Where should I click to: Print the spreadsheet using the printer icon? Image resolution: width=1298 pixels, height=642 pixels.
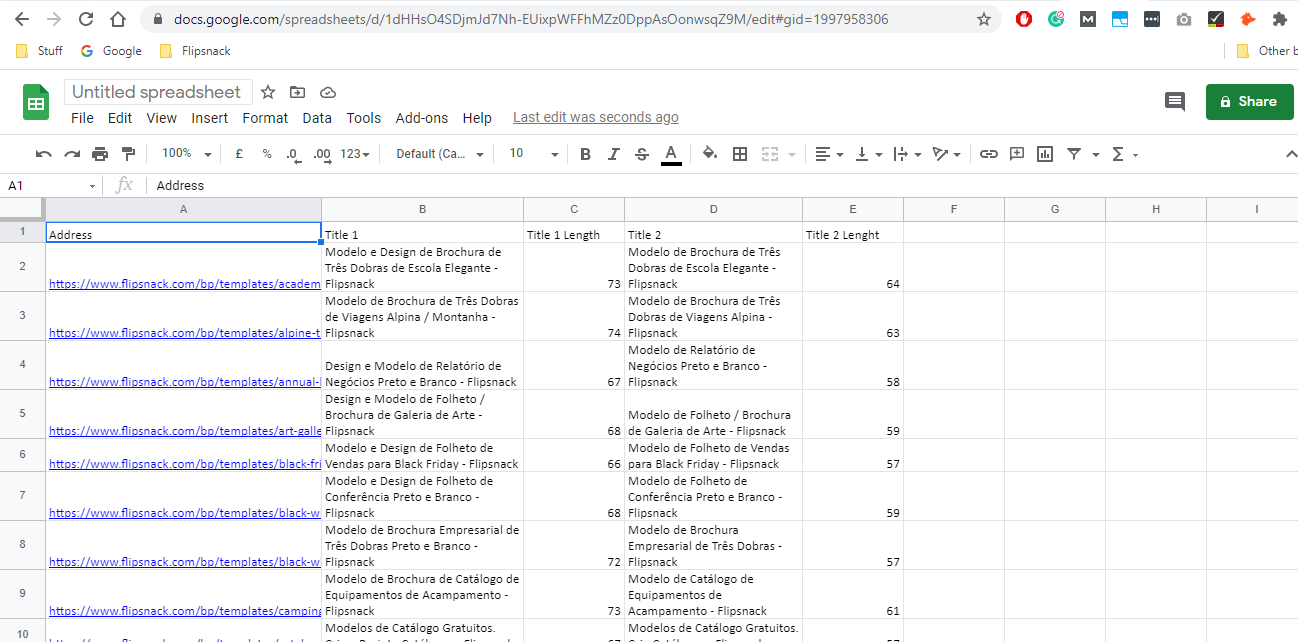[x=100, y=154]
